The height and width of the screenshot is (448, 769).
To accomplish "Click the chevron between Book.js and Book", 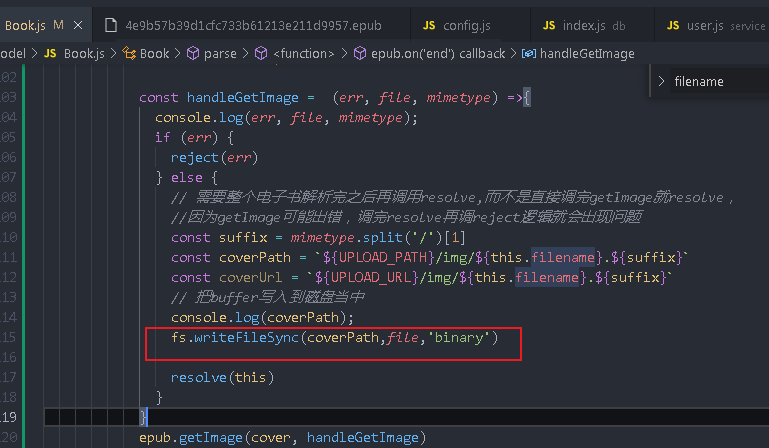I will coord(114,53).
